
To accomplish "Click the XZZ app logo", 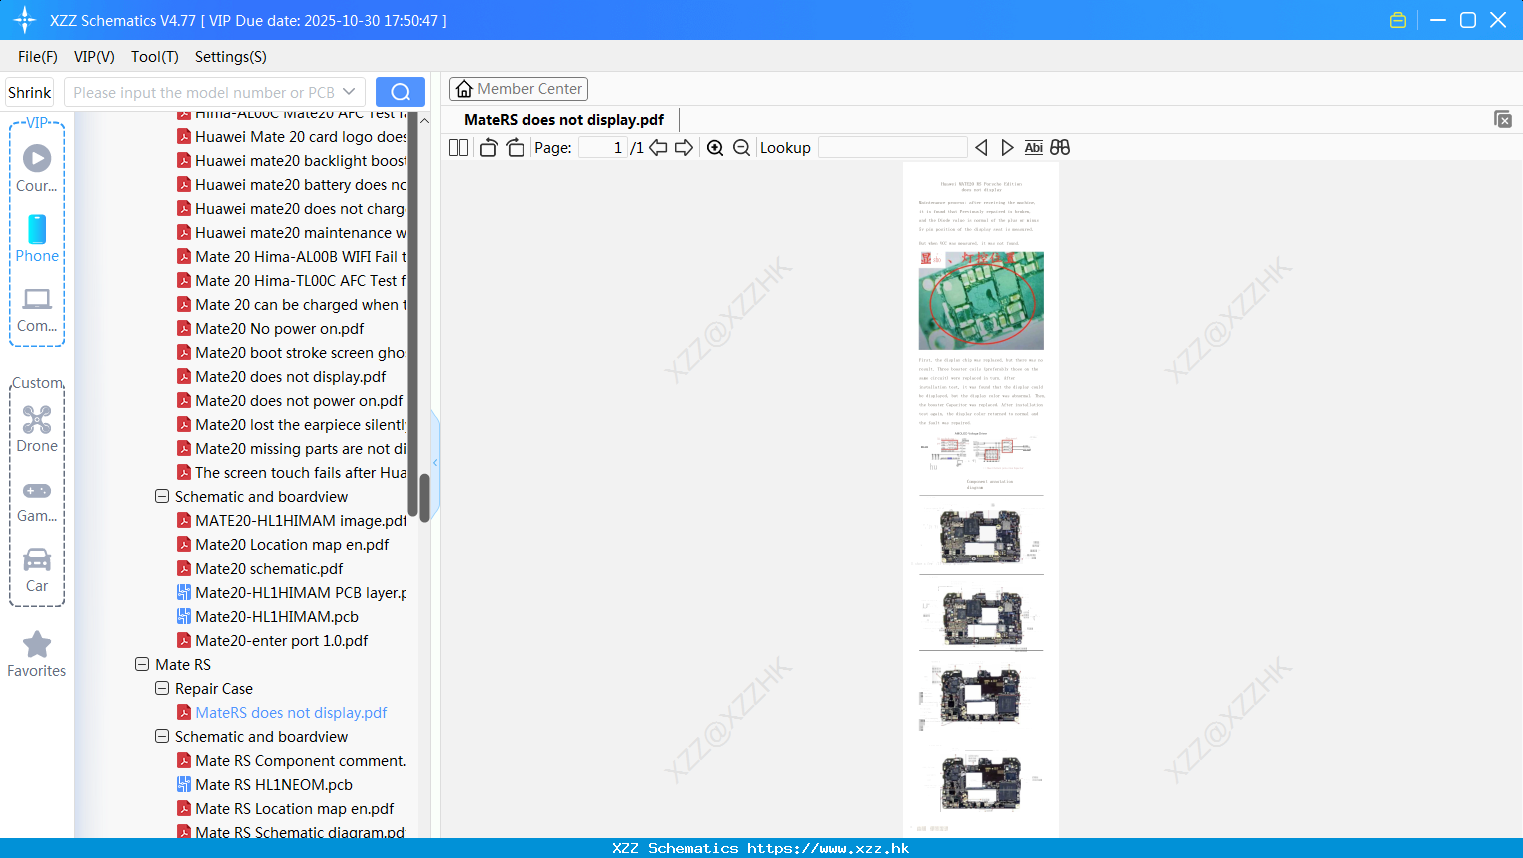I will 24,20.
